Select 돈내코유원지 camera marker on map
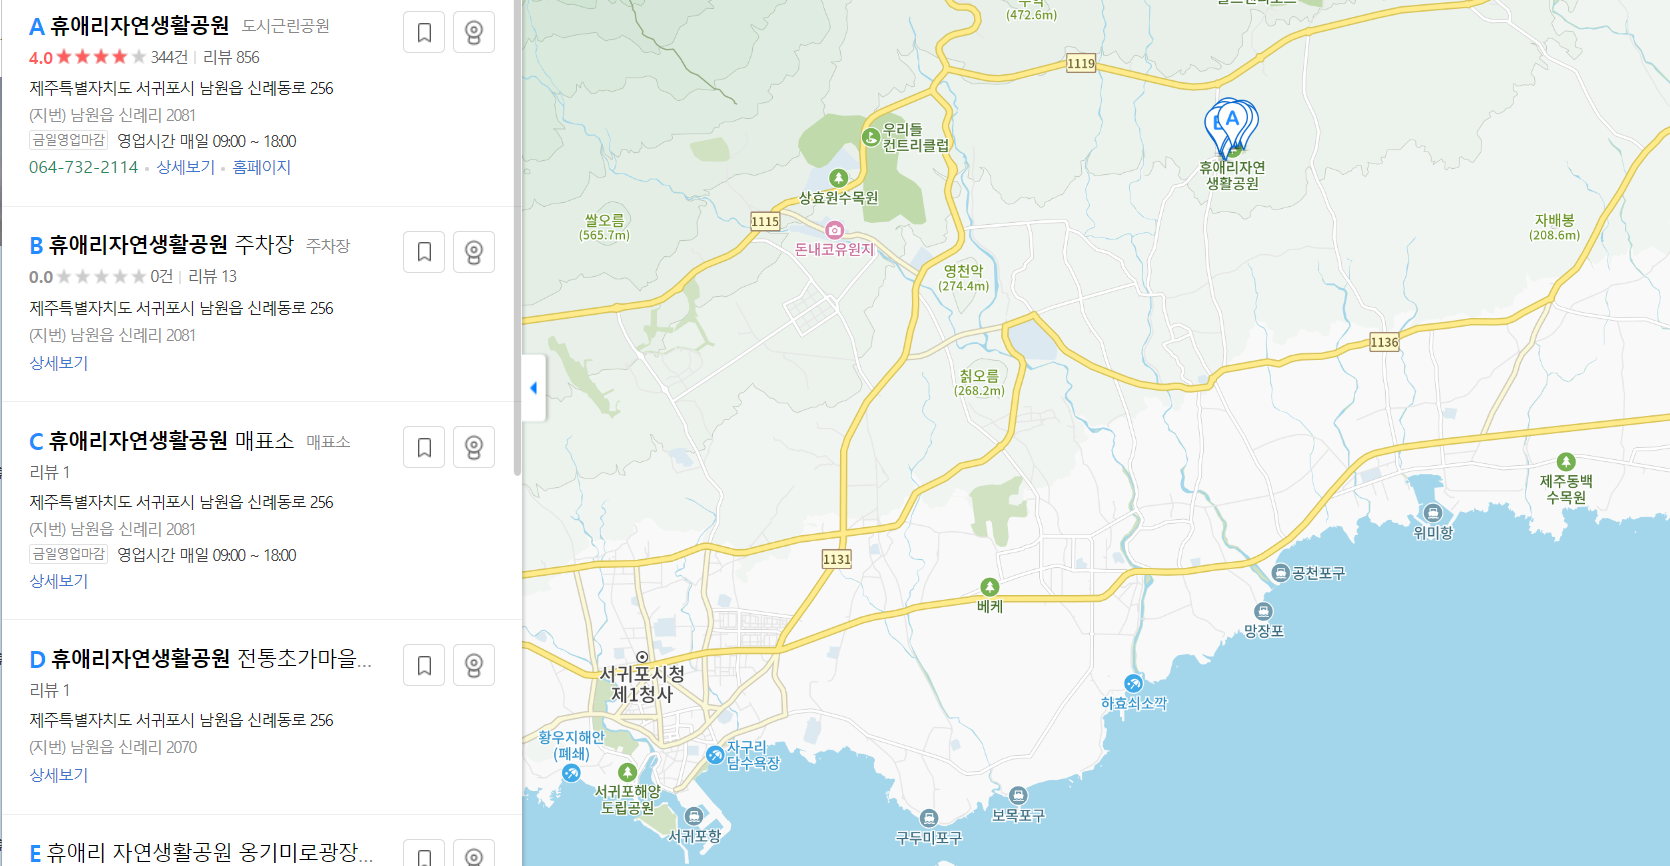 [x=834, y=230]
